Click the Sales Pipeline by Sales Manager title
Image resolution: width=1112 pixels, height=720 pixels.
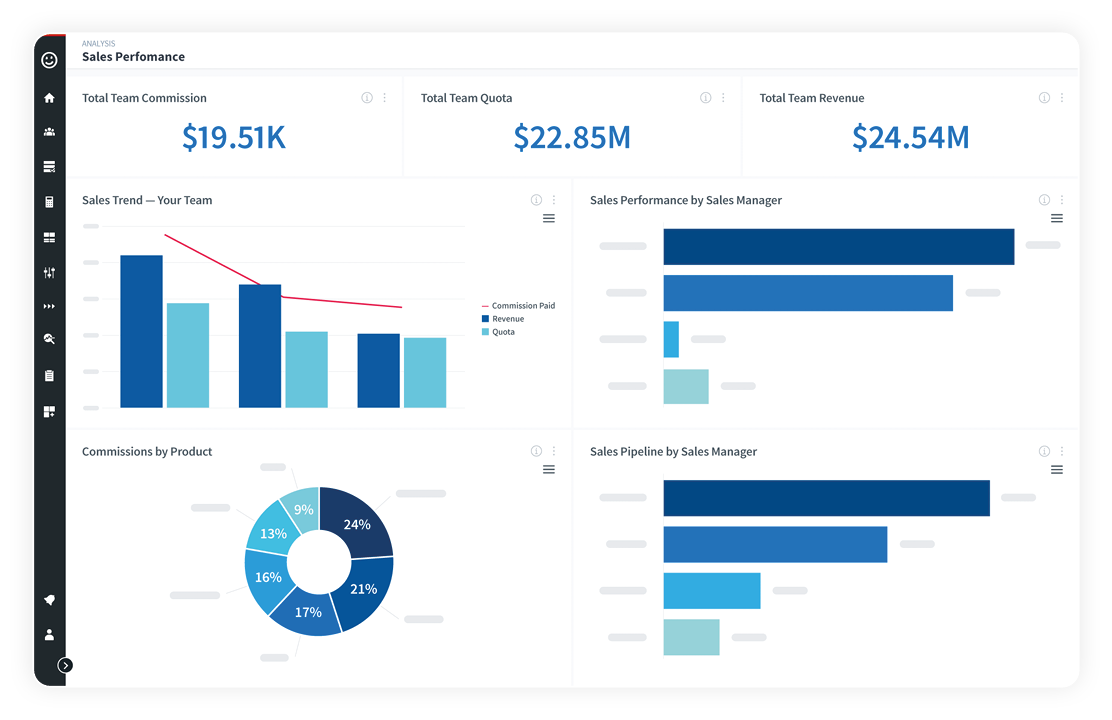tap(674, 451)
